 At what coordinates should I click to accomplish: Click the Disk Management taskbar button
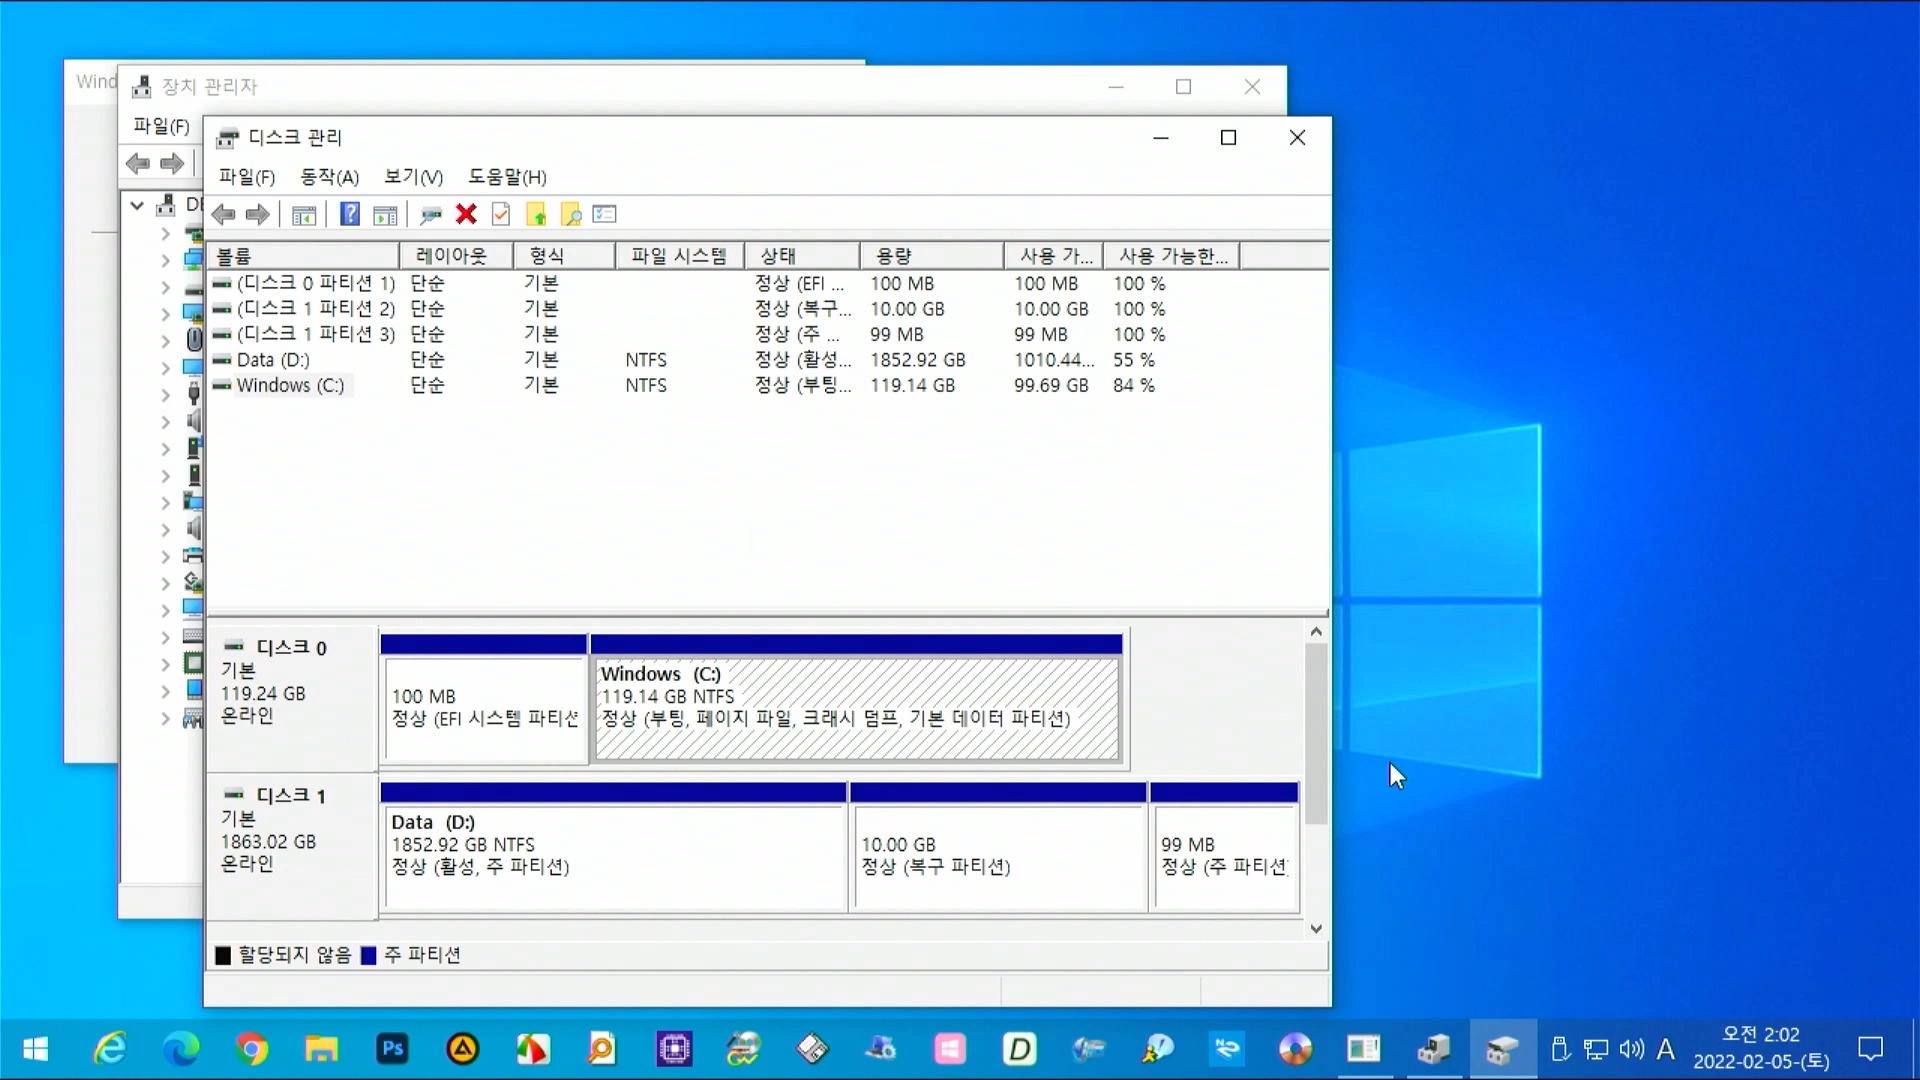pos(1503,1049)
